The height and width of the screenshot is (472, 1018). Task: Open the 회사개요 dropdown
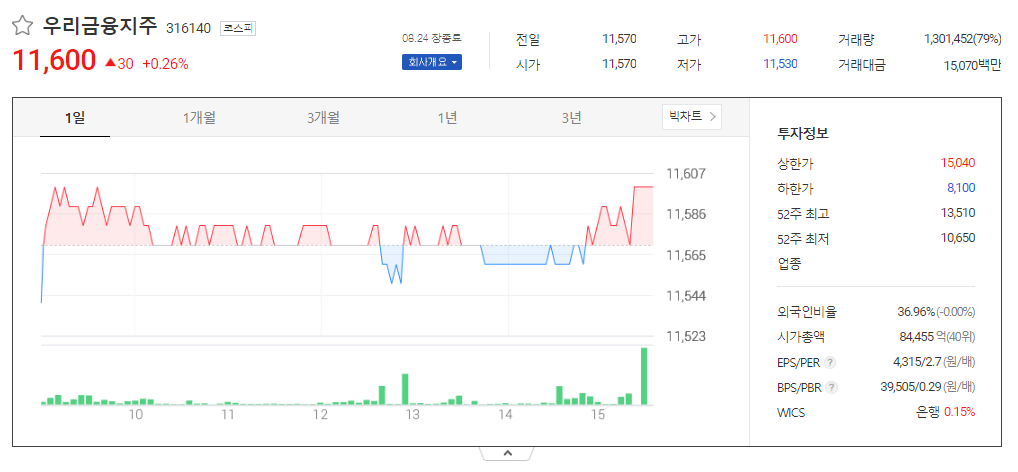(x=432, y=62)
